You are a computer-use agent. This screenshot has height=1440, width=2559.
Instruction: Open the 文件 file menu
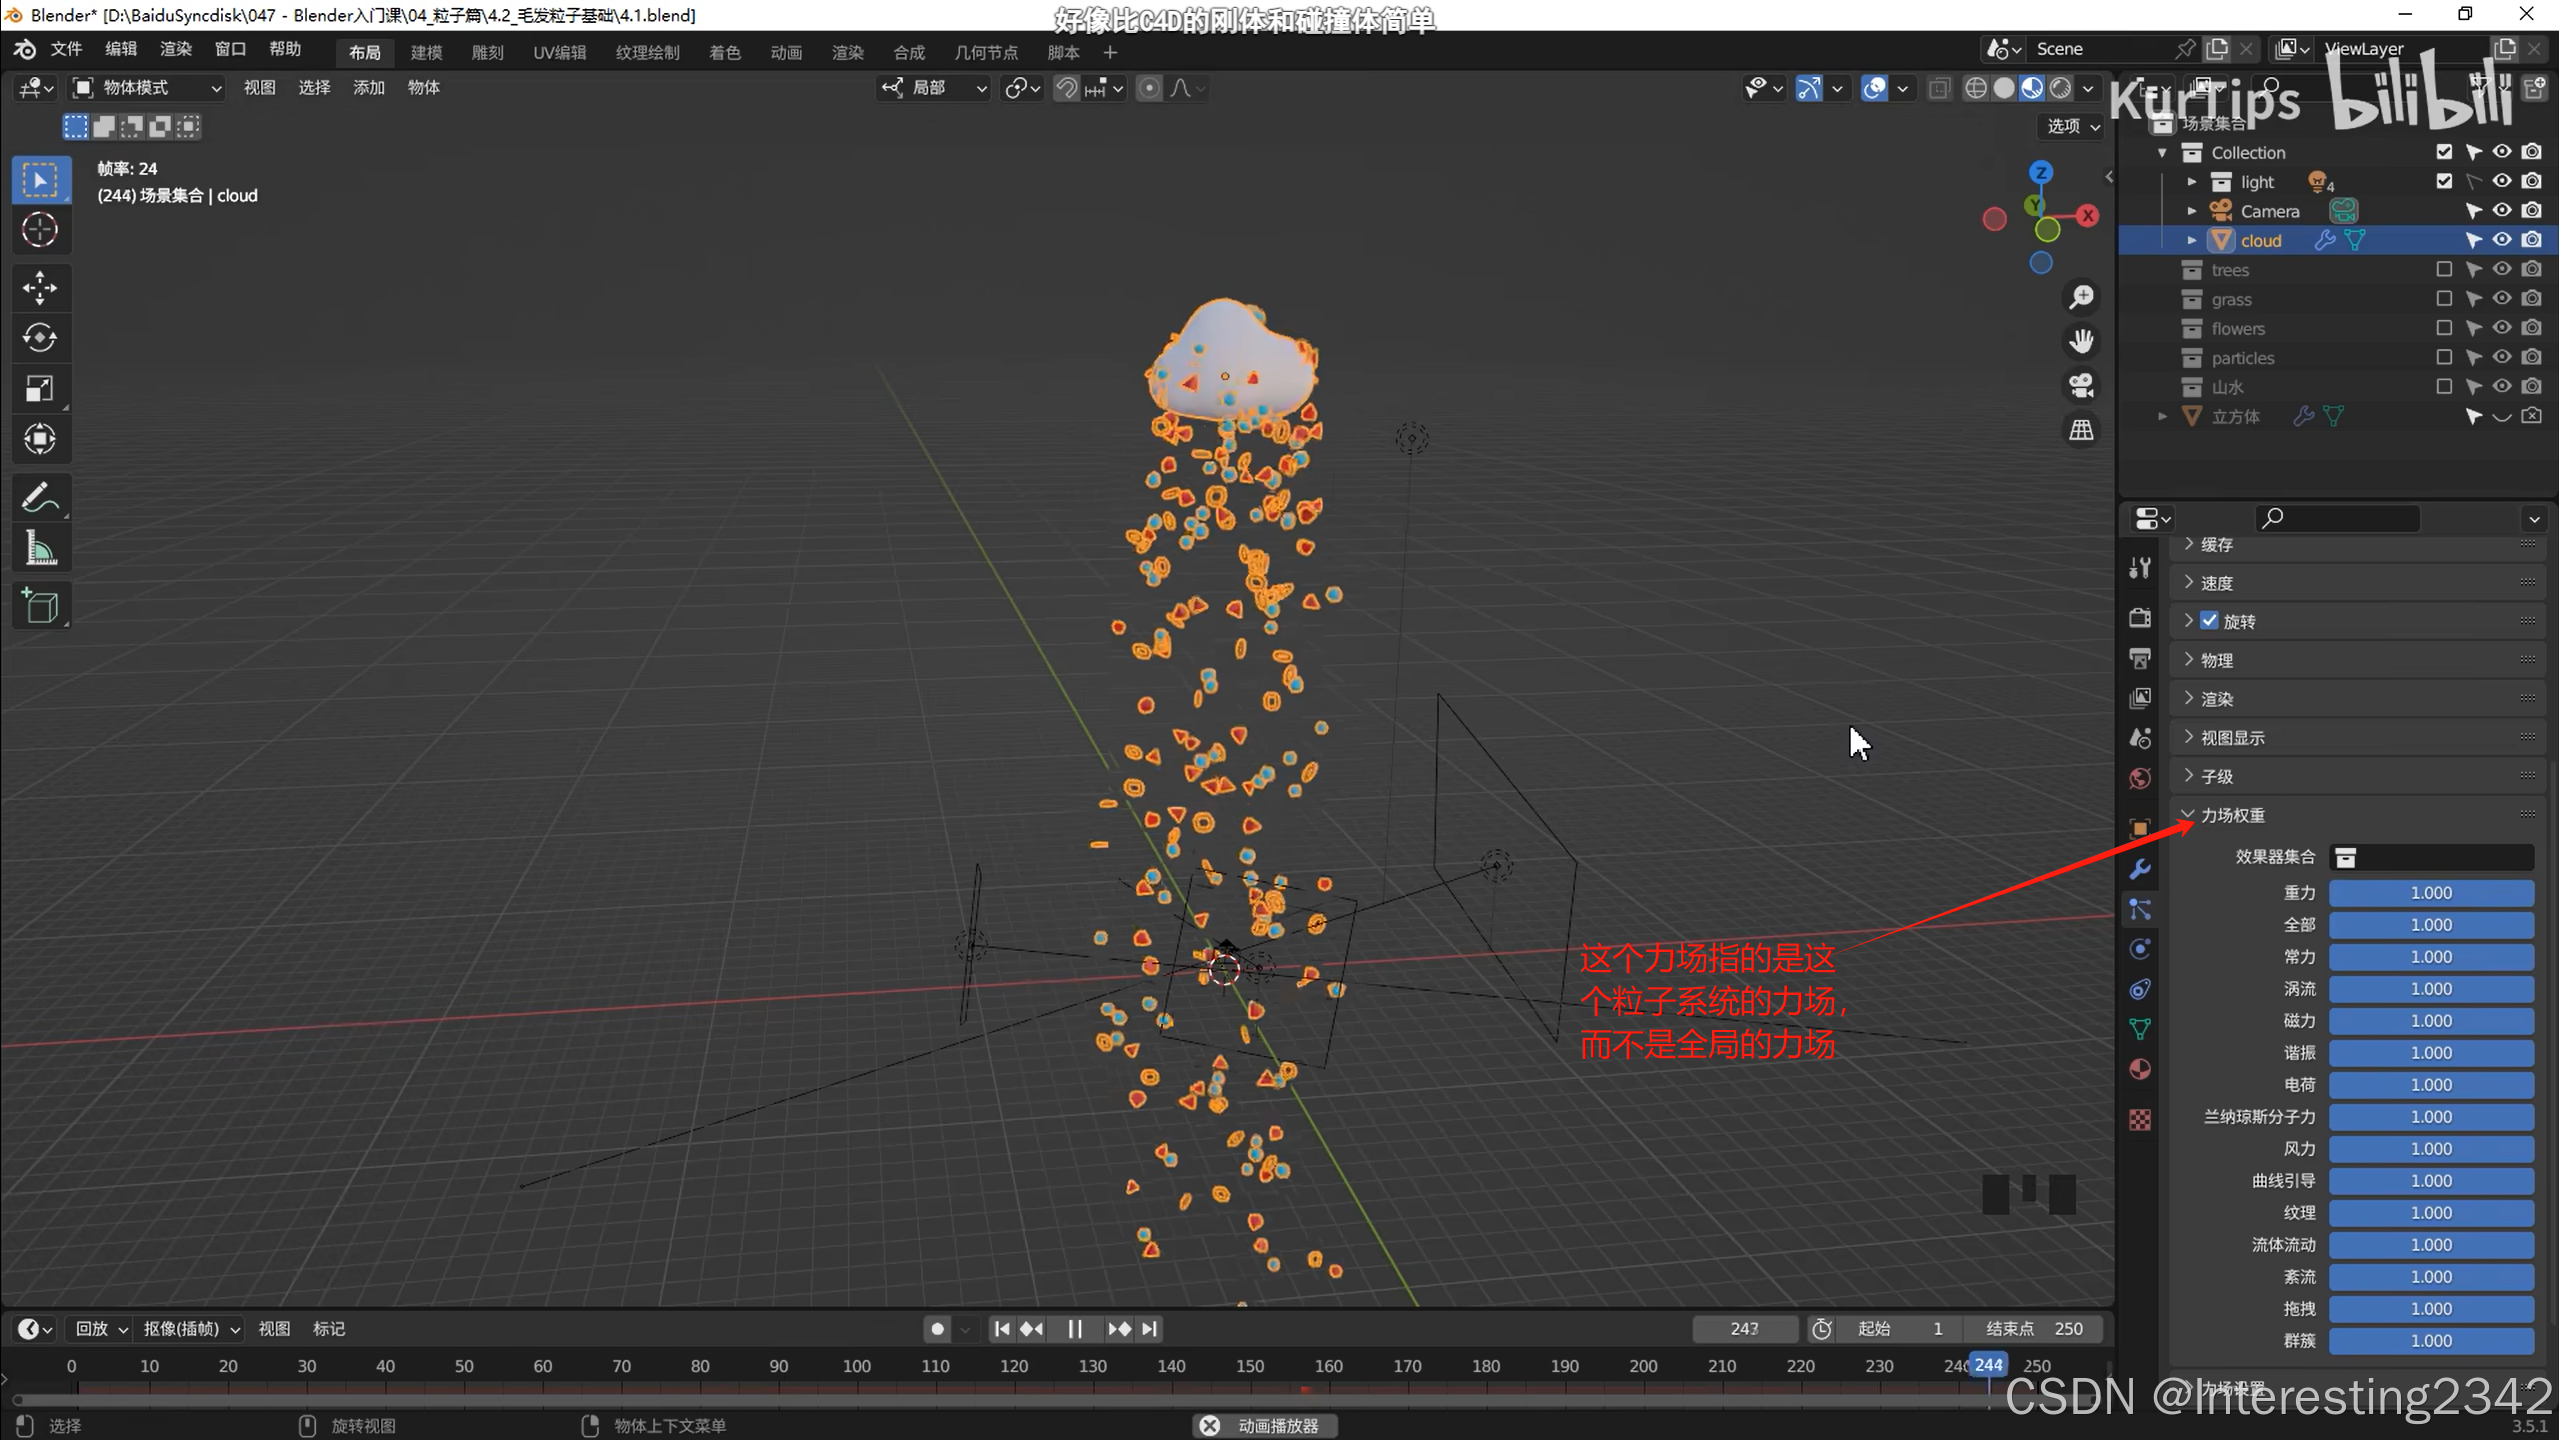(x=66, y=49)
